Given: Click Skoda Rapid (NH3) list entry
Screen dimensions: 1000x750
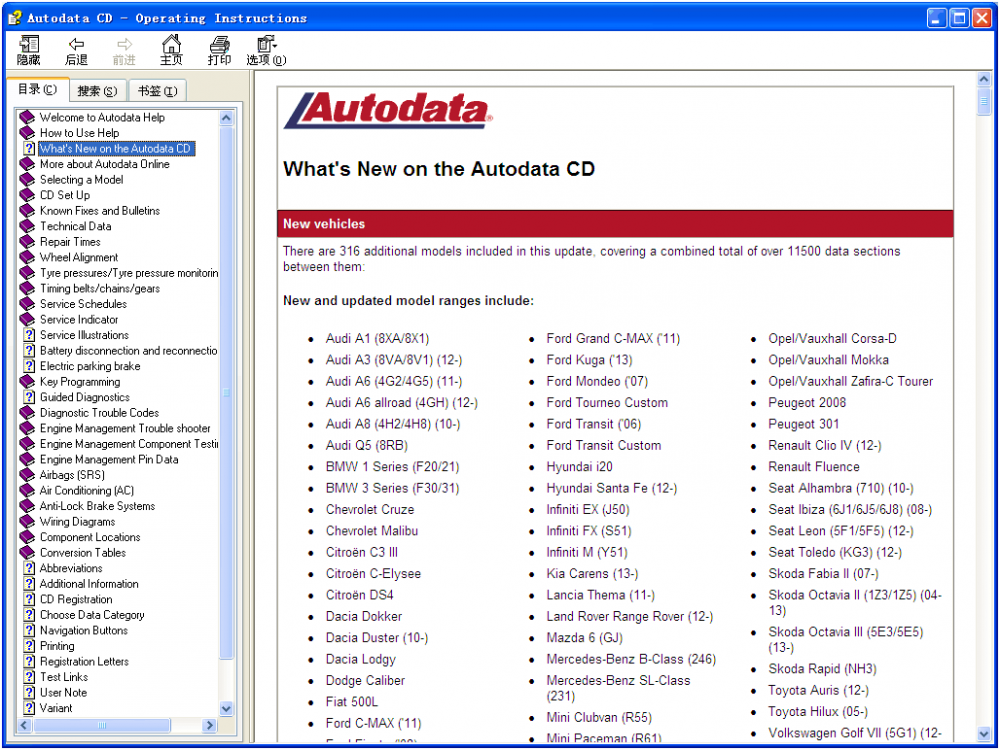Looking at the screenshot, I should (x=822, y=670).
